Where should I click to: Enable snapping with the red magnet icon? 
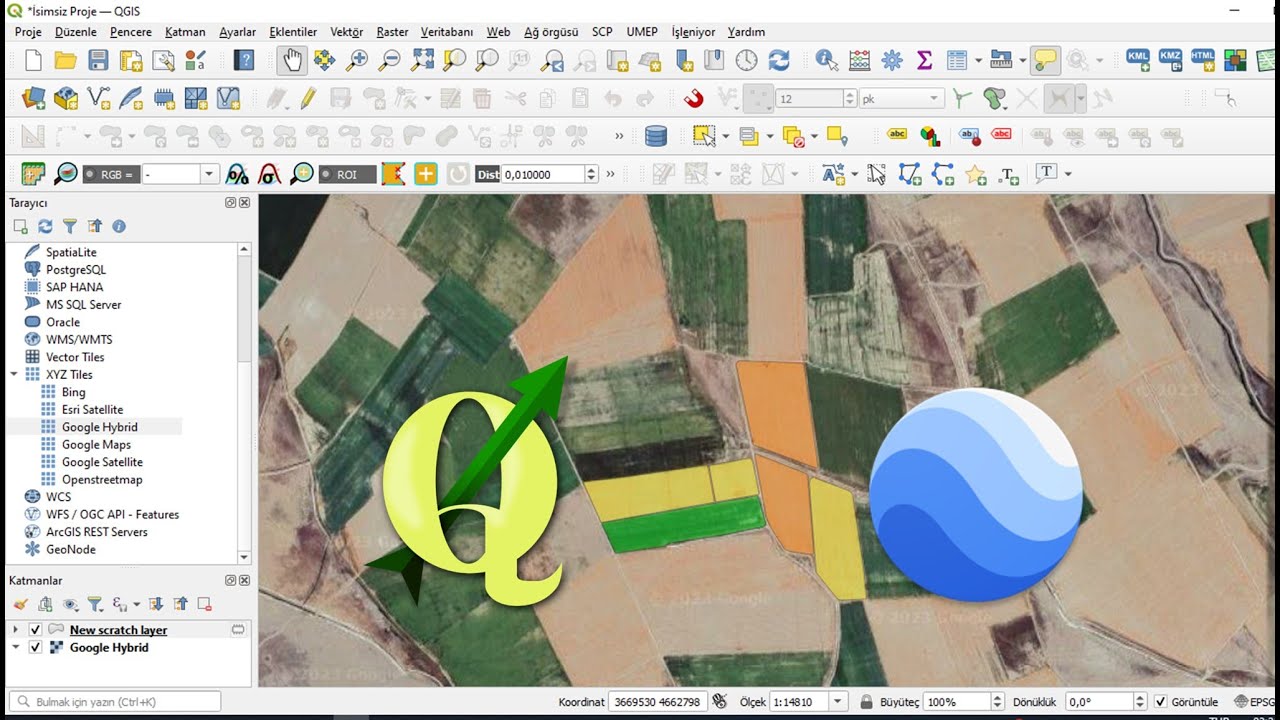tap(693, 99)
